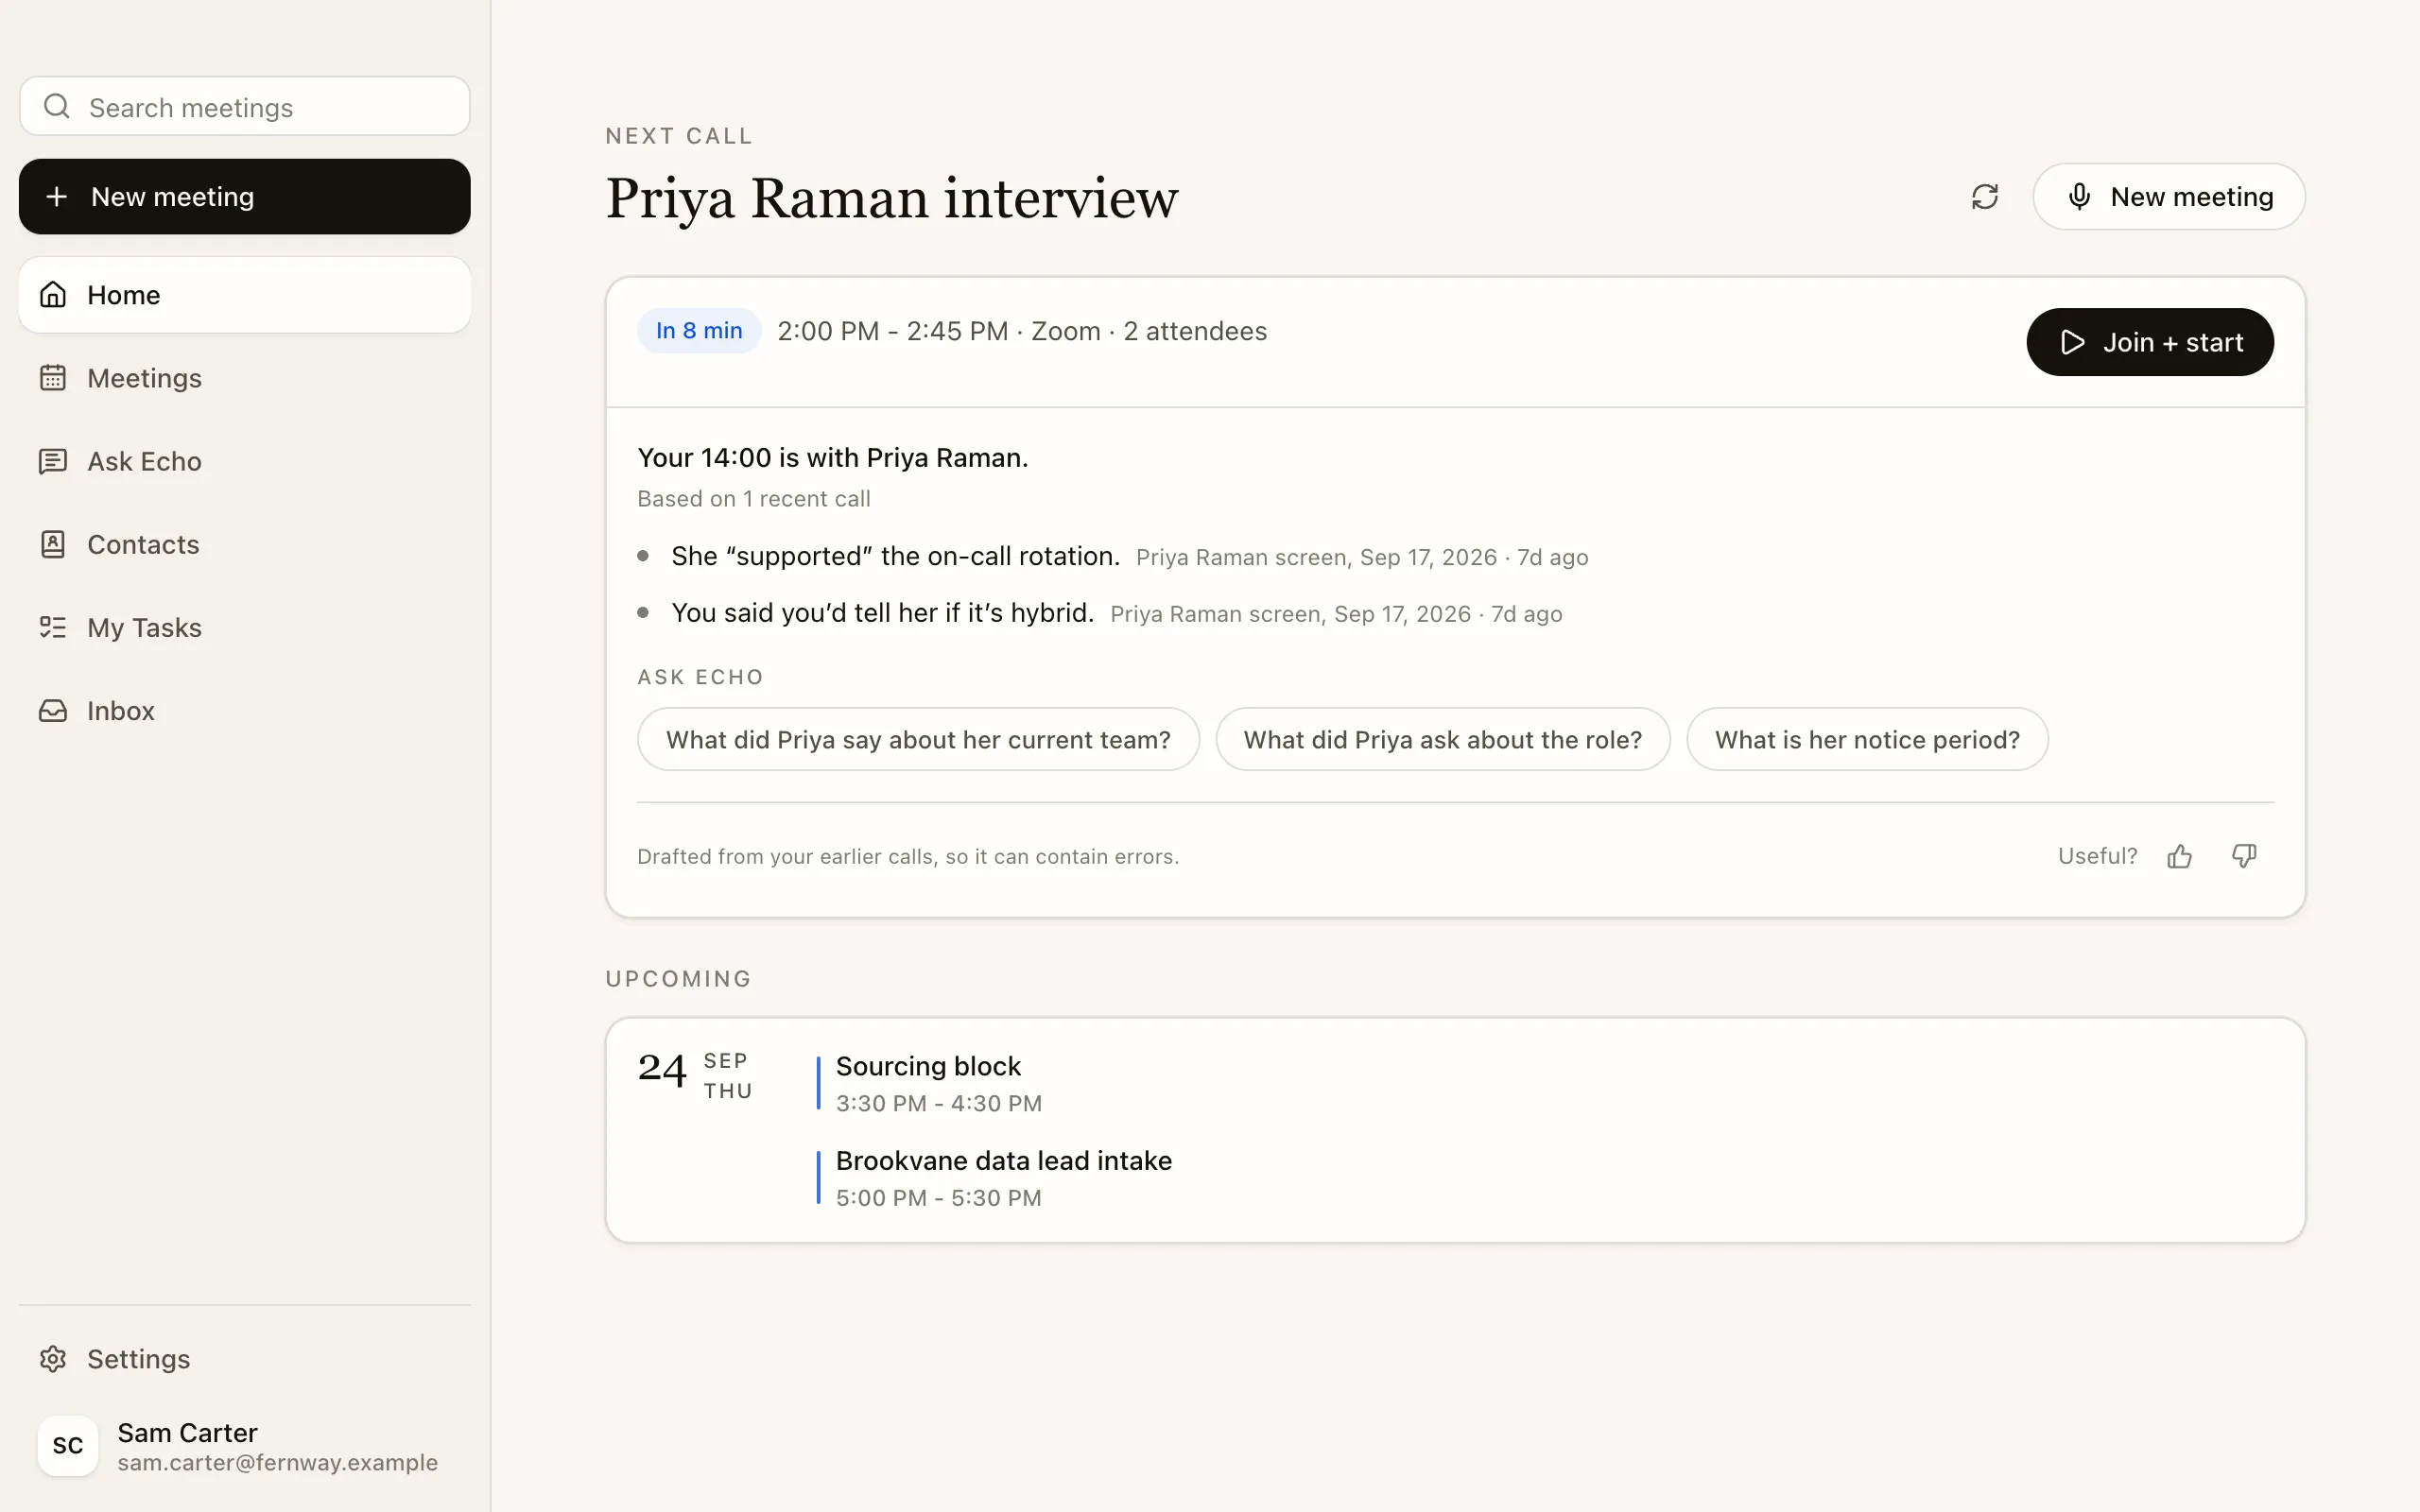The height and width of the screenshot is (1512, 2420).
Task: Click the Home house icon
Action: click(x=53, y=295)
